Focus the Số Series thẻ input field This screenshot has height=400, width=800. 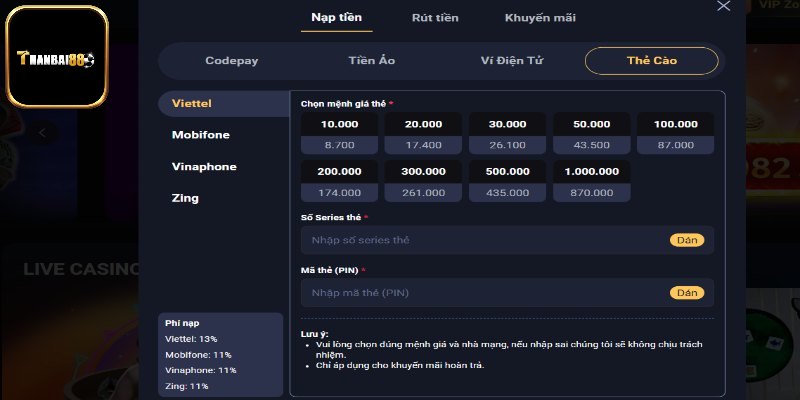[507, 240]
